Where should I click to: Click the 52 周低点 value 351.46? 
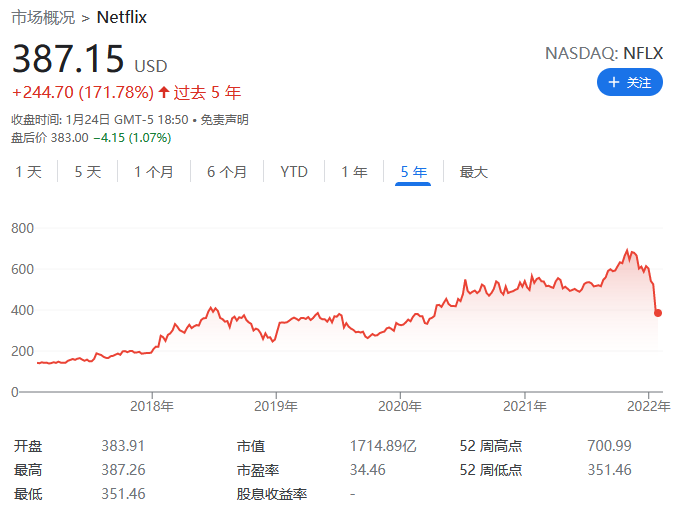click(609, 470)
